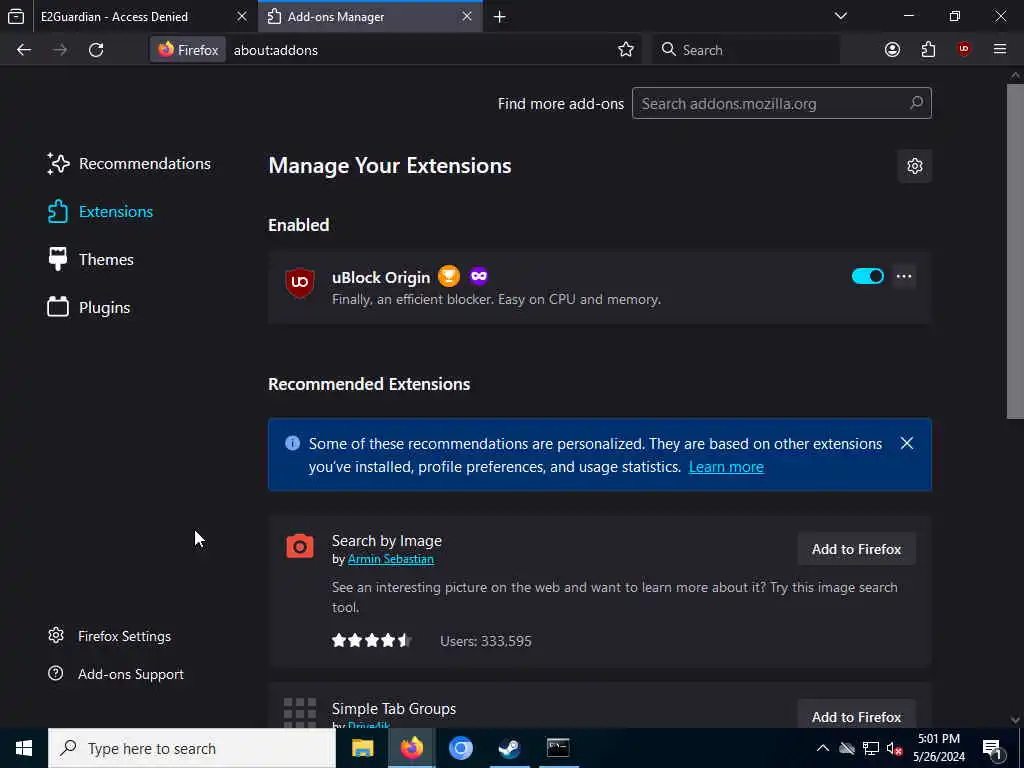Click the magnifier in the addons search field
The image size is (1024, 768).
(916, 103)
